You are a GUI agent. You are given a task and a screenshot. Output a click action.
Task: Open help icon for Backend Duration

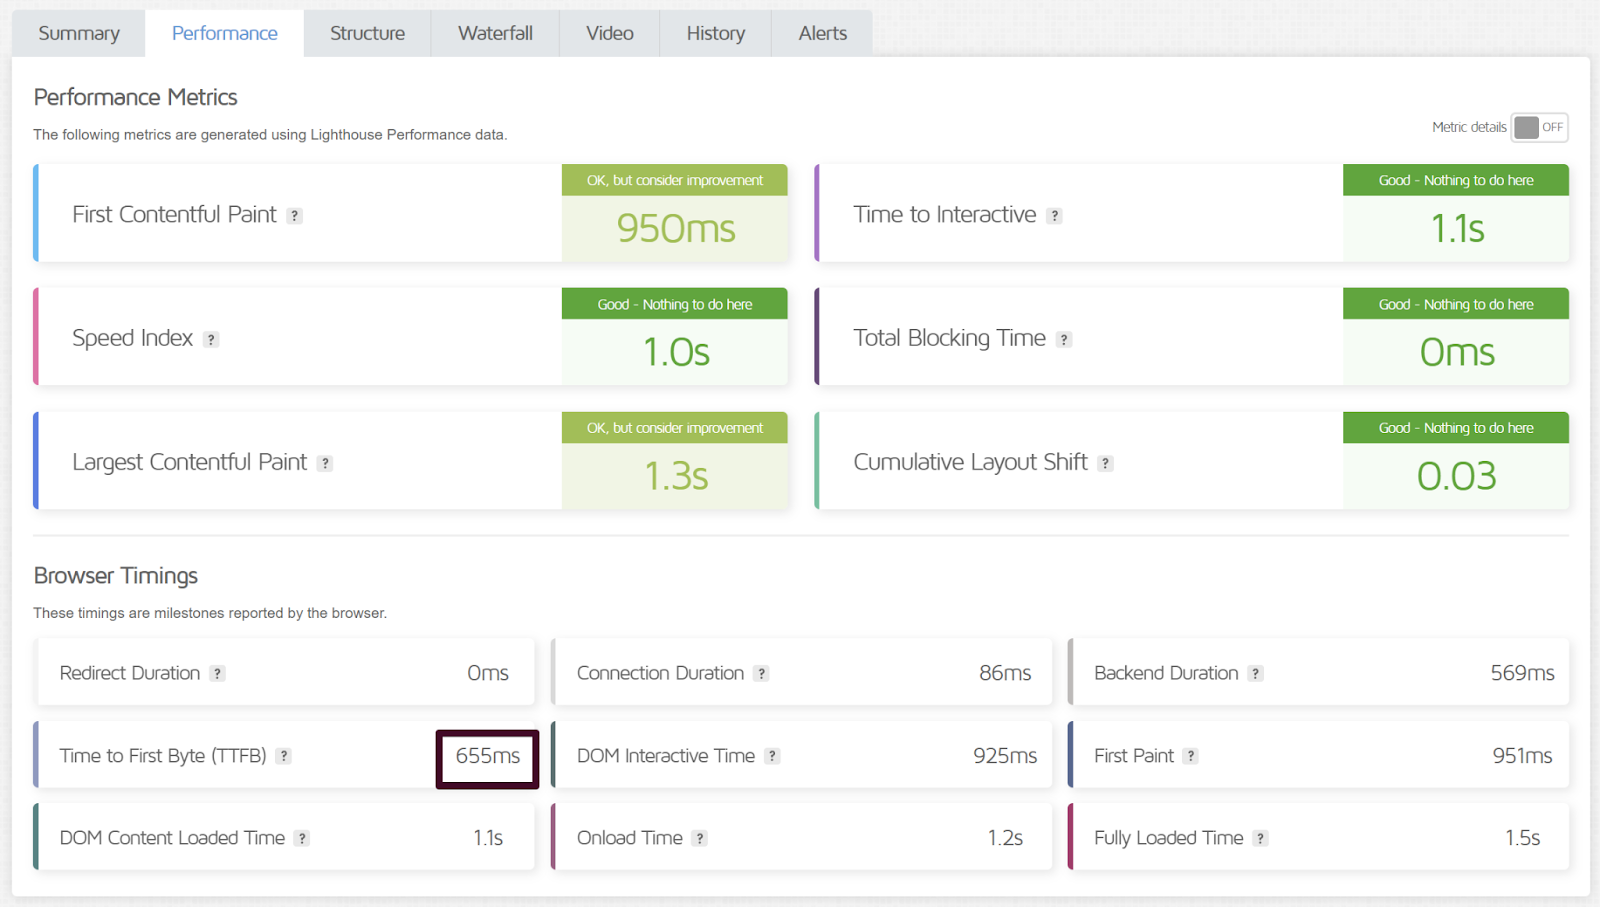tap(1255, 674)
